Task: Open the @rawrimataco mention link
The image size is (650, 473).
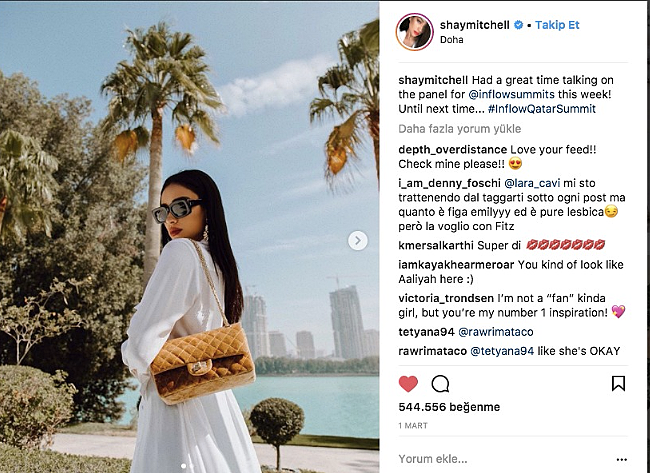Action: pos(496,332)
